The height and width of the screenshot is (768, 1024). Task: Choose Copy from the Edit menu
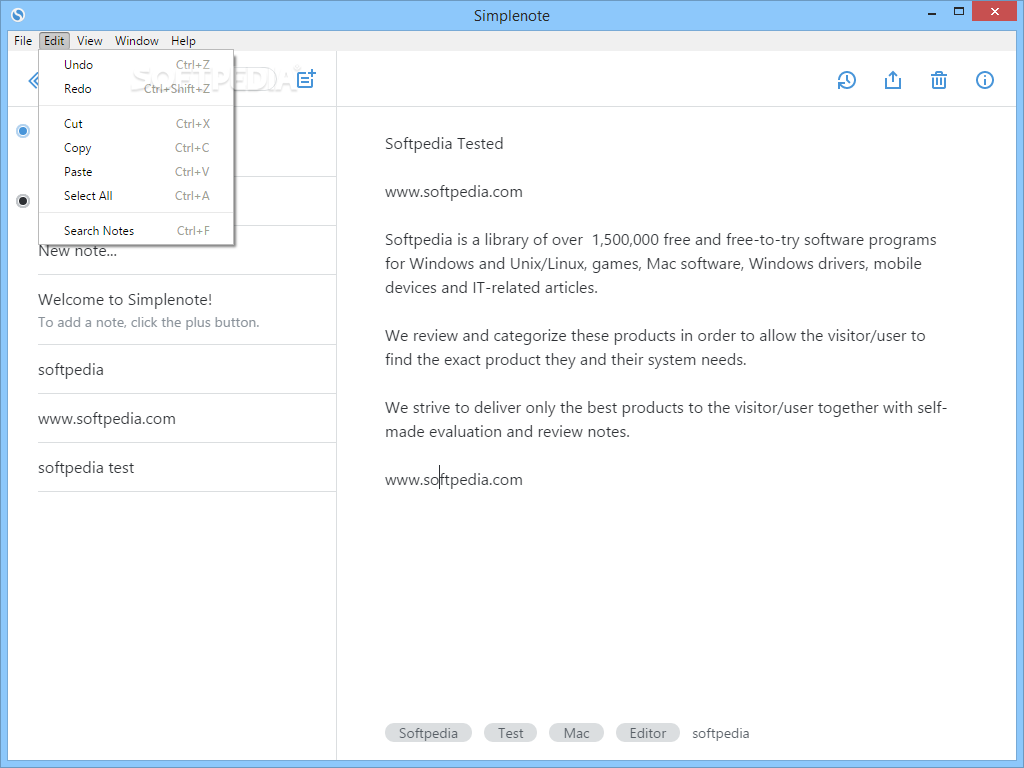(x=136, y=148)
